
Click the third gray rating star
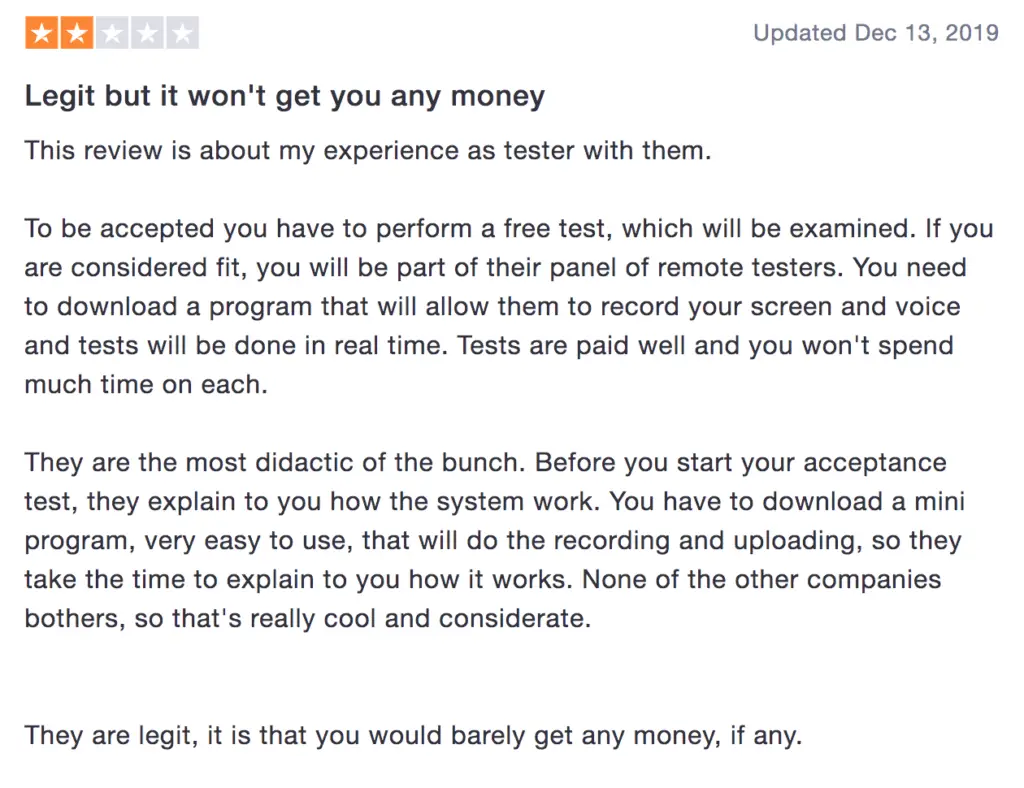click(112, 33)
